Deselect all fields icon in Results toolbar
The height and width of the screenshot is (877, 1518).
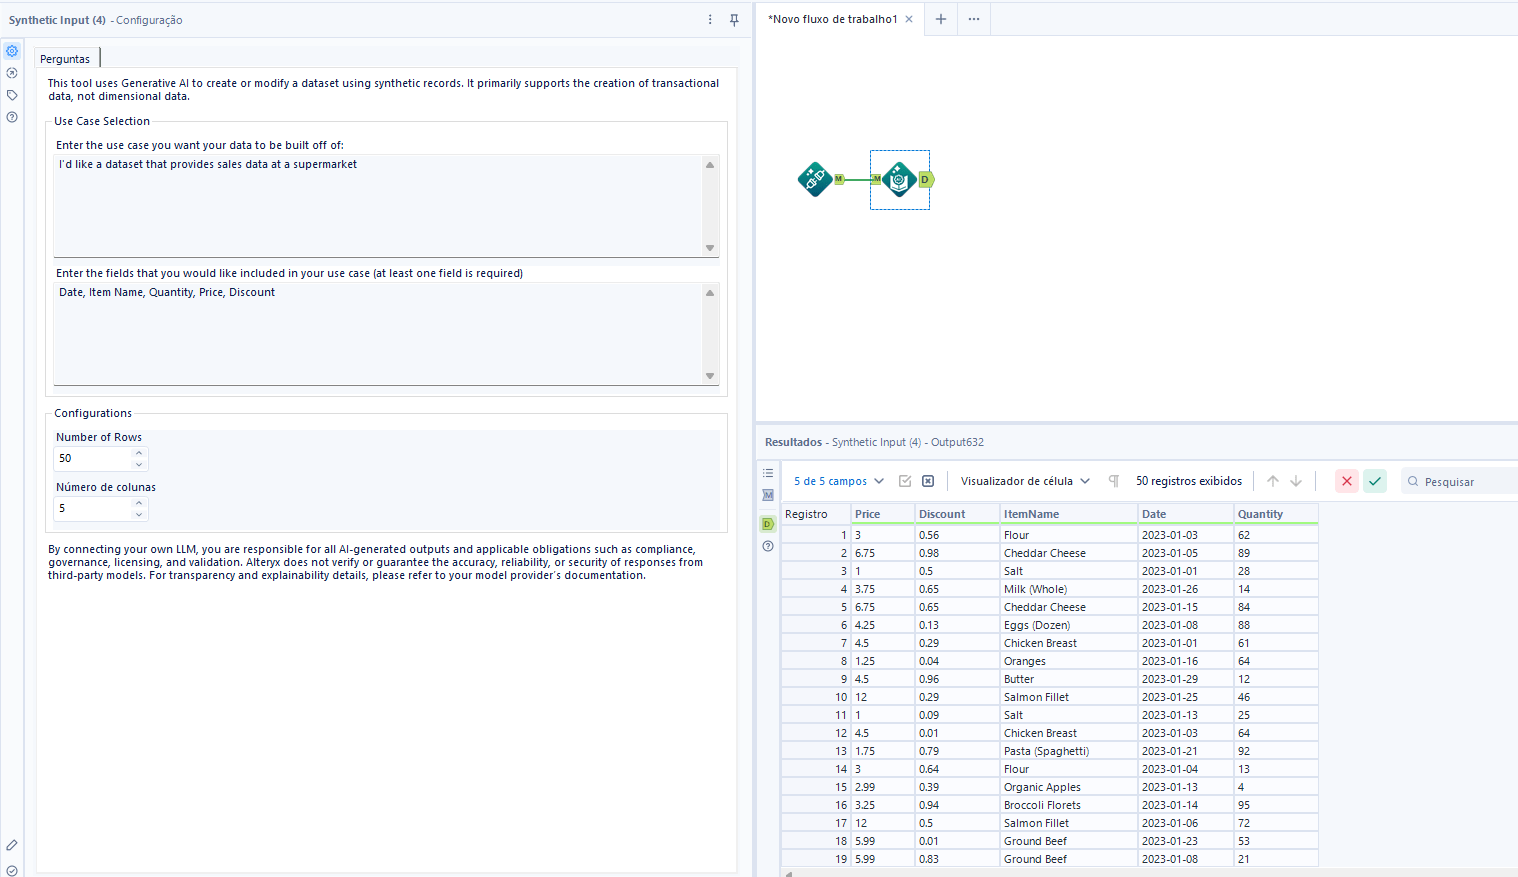coord(928,481)
